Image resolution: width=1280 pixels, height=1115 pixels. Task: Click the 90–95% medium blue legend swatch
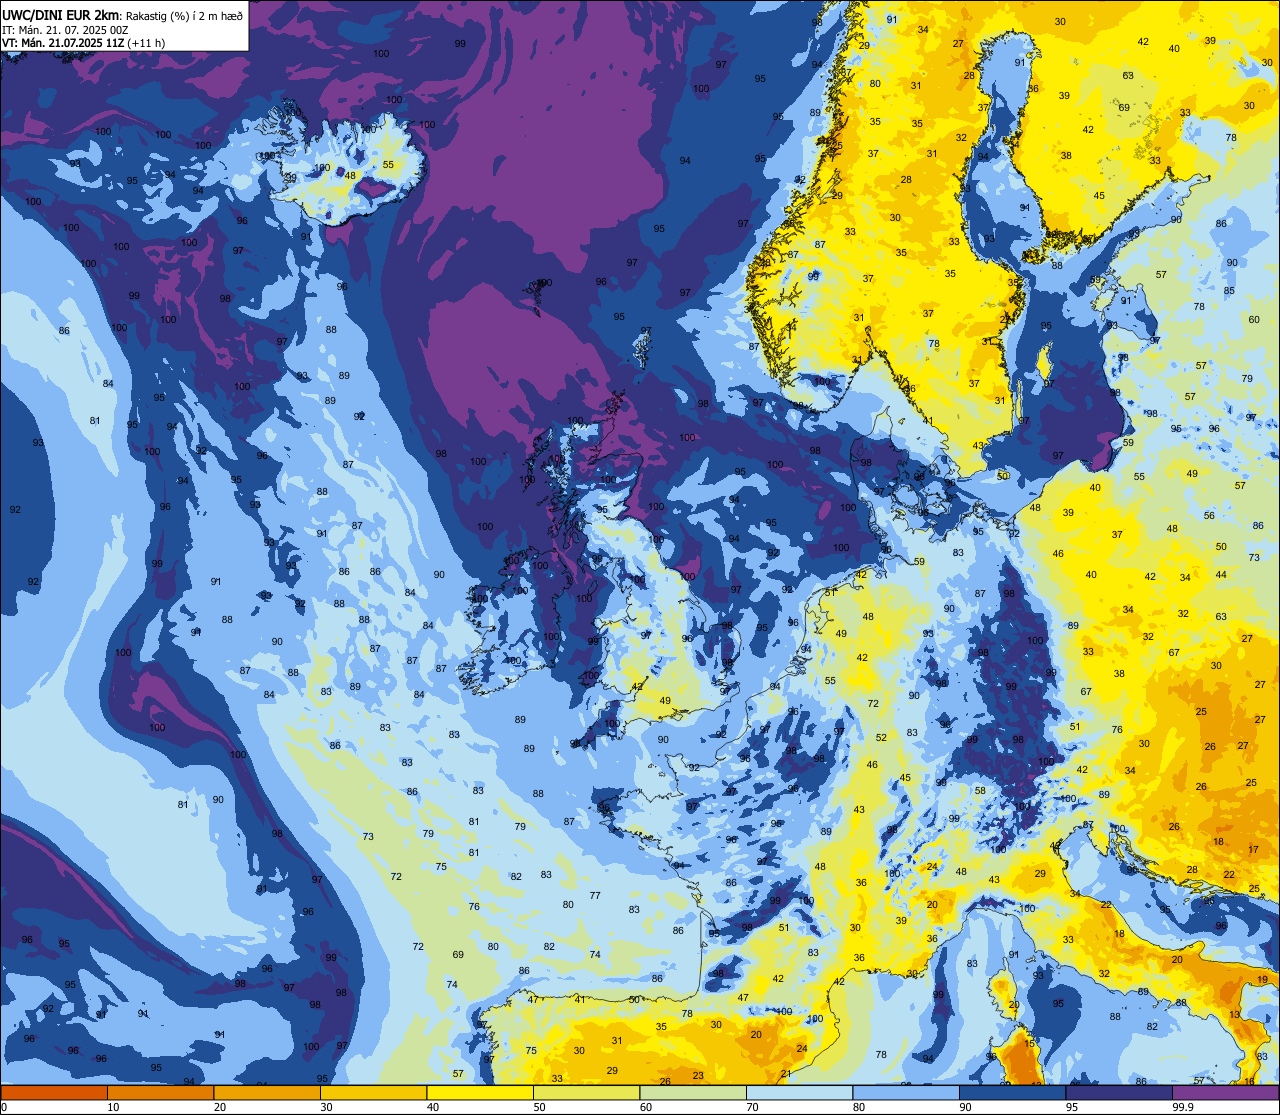[x=1012, y=1092]
